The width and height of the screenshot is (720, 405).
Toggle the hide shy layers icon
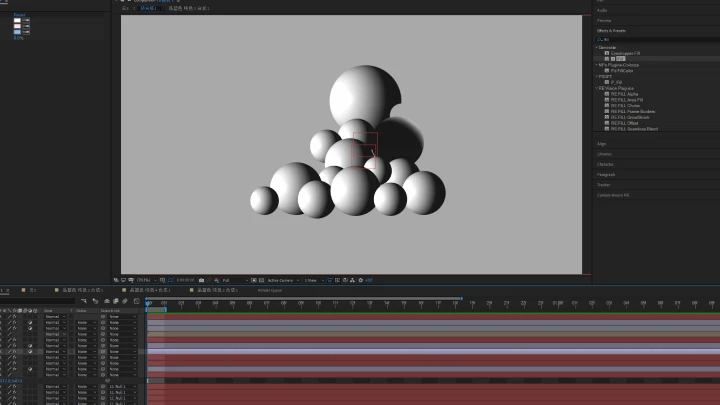coord(107,301)
